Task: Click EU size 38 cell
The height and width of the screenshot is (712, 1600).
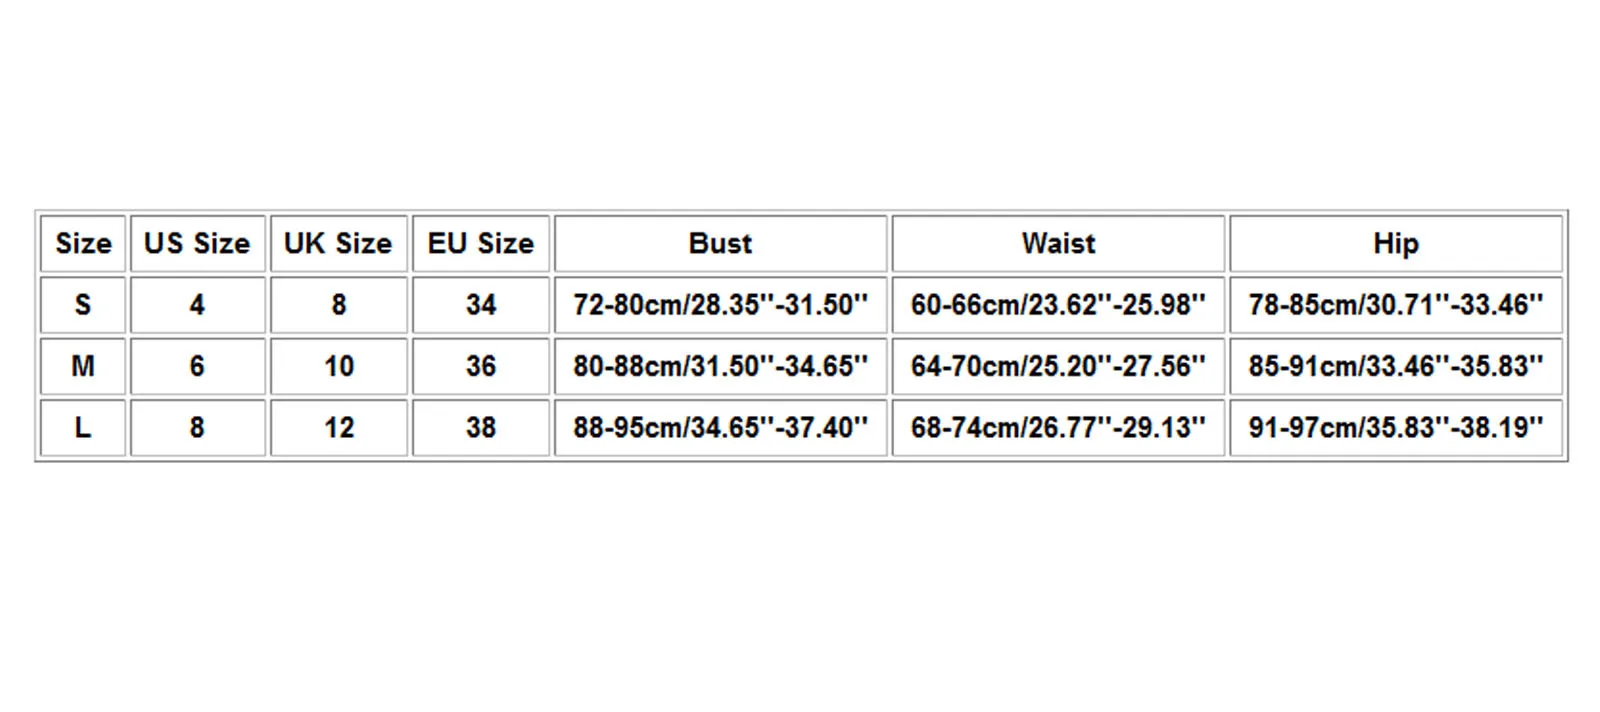Action: [481, 427]
